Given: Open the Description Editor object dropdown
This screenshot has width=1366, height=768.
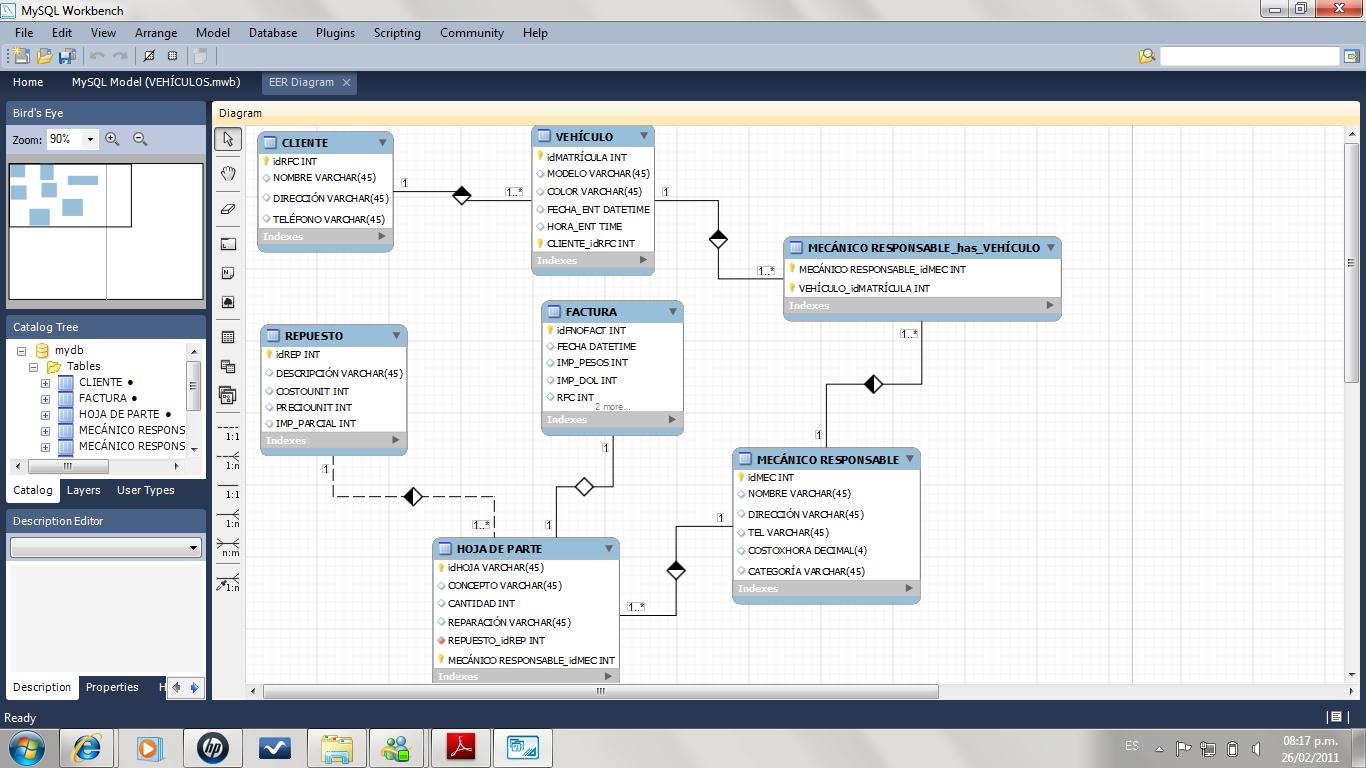Looking at the screenshot, I should (x=193, y=548).
